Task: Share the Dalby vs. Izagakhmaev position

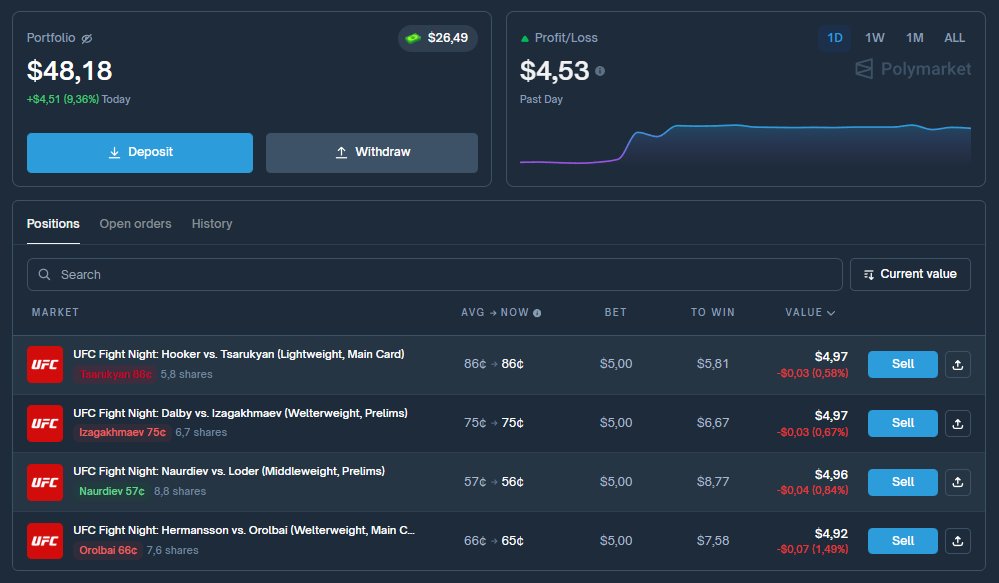Action: pyautogui.click(x=958, y=423)
